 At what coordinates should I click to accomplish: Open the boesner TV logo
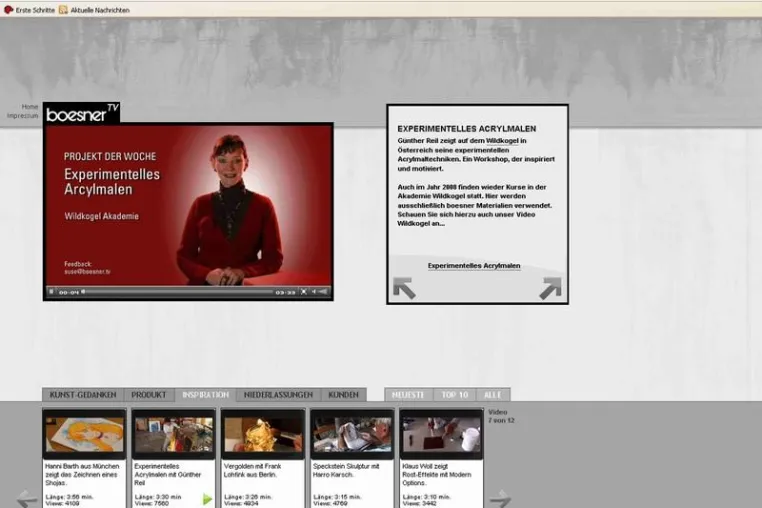tap(82, 113)
